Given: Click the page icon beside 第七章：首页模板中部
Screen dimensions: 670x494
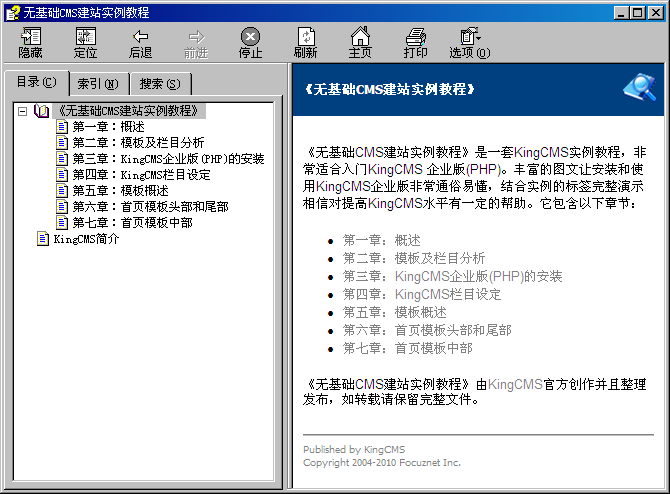Looking at the screenshot, I should (62, 223).
